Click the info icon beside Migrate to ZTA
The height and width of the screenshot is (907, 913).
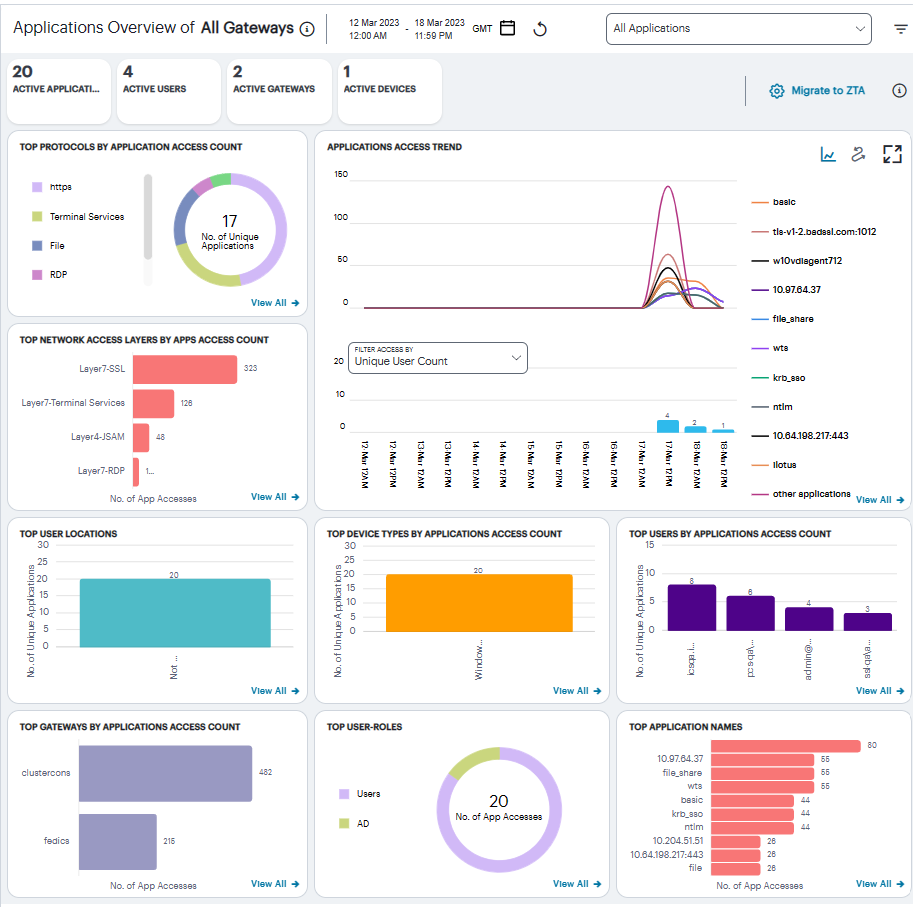coord(899,90)
